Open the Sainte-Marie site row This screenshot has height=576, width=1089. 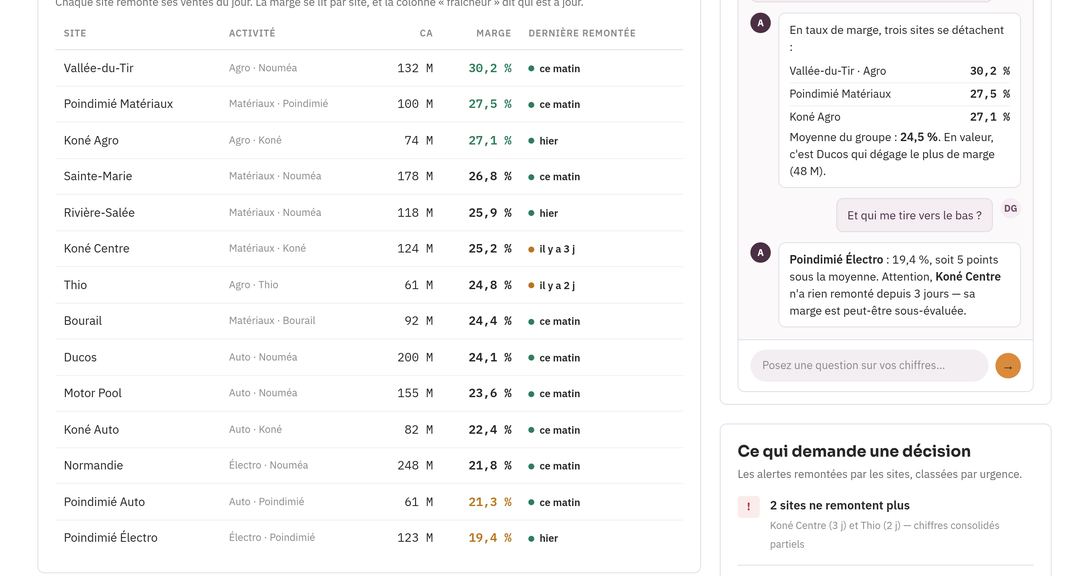point(369,176)
